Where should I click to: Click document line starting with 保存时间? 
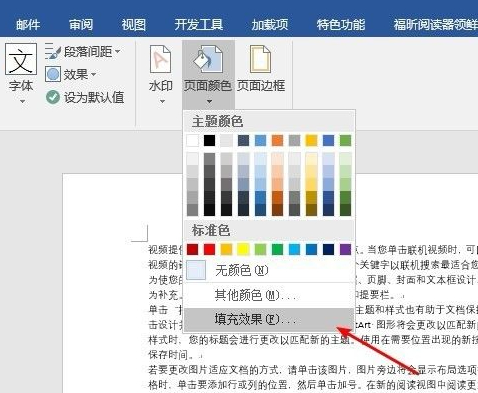(176, 355)
